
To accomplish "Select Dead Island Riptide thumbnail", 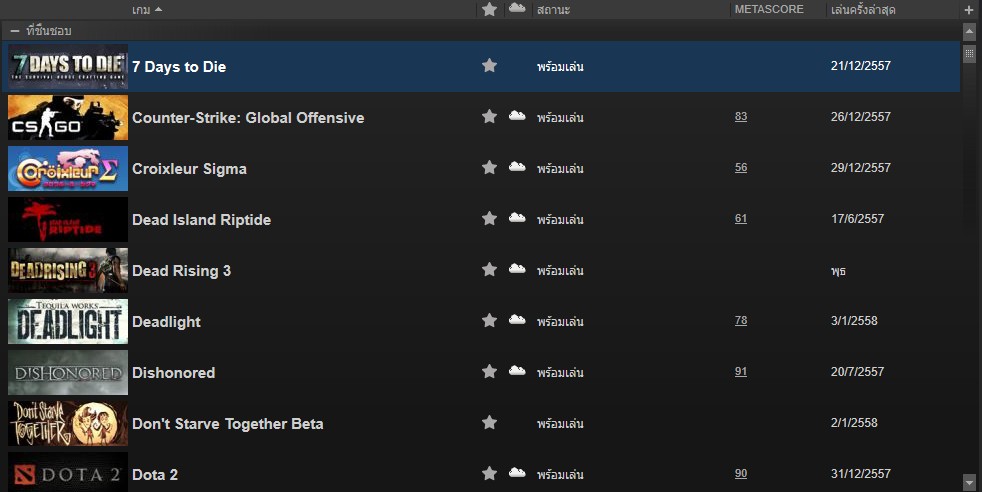I will (68, 220).
